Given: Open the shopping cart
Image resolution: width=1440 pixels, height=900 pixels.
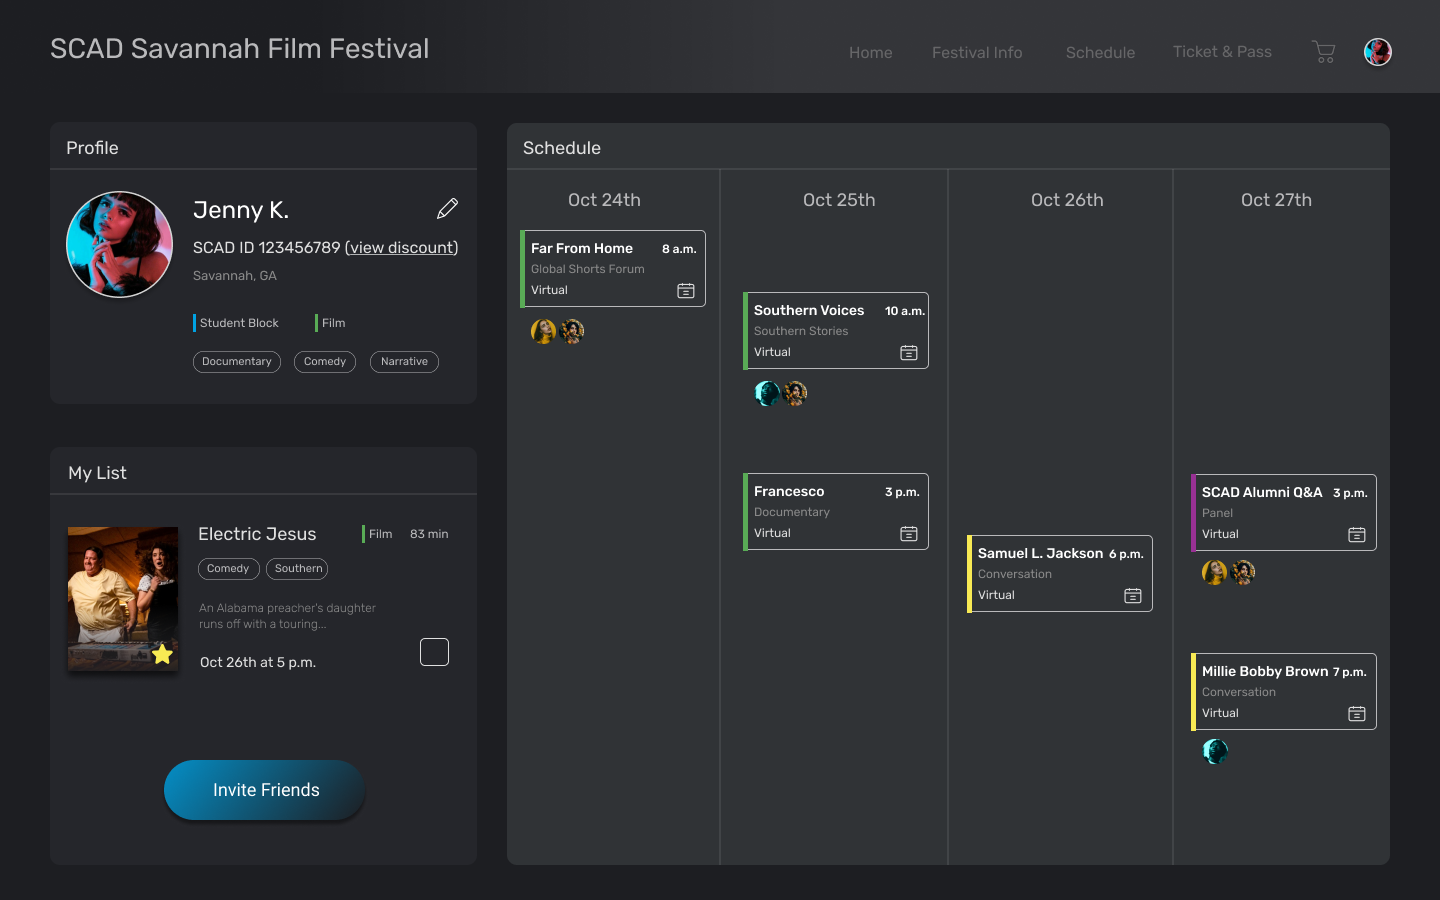Looking at the screenshot, I should pyautogui.click(x=1323, y=52).
